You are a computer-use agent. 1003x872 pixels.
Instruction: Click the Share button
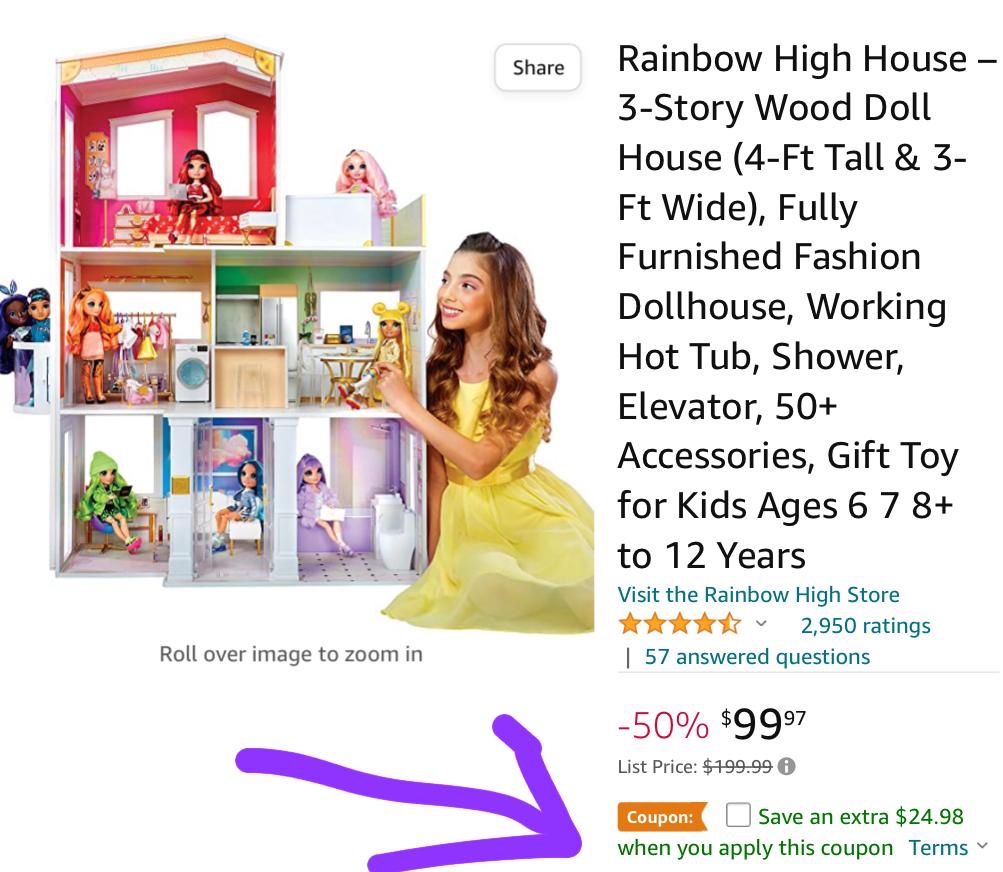tap(537, 67)
